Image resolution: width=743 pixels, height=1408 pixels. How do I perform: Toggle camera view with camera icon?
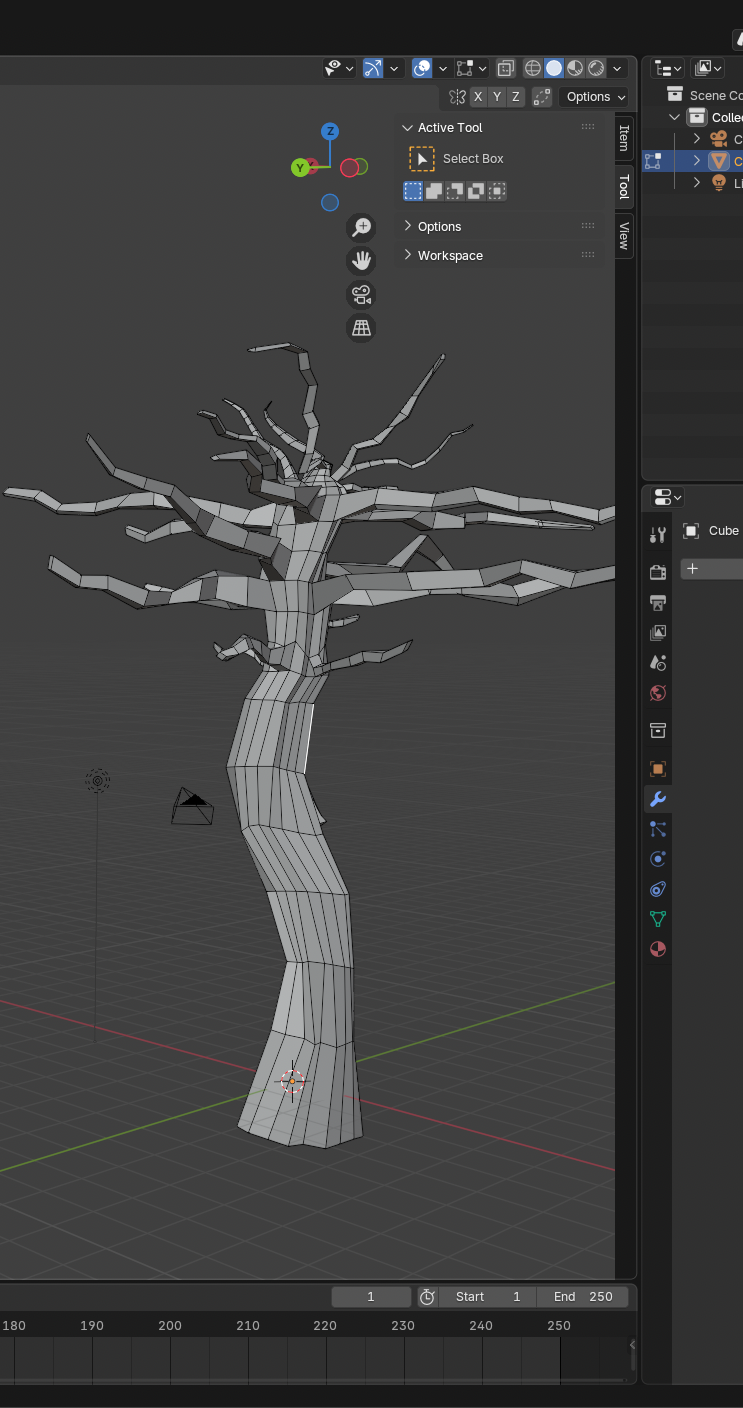[x=361, y=295]
